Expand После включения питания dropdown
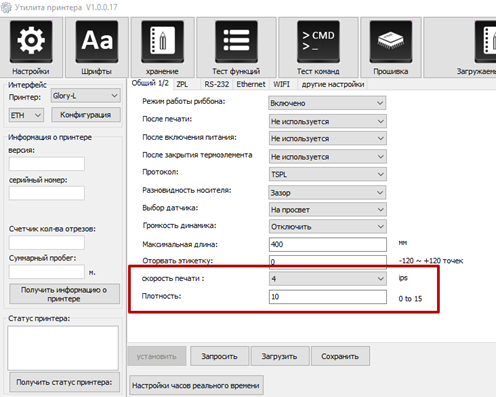Screen dimensions: 496x397 pos(328,138)
